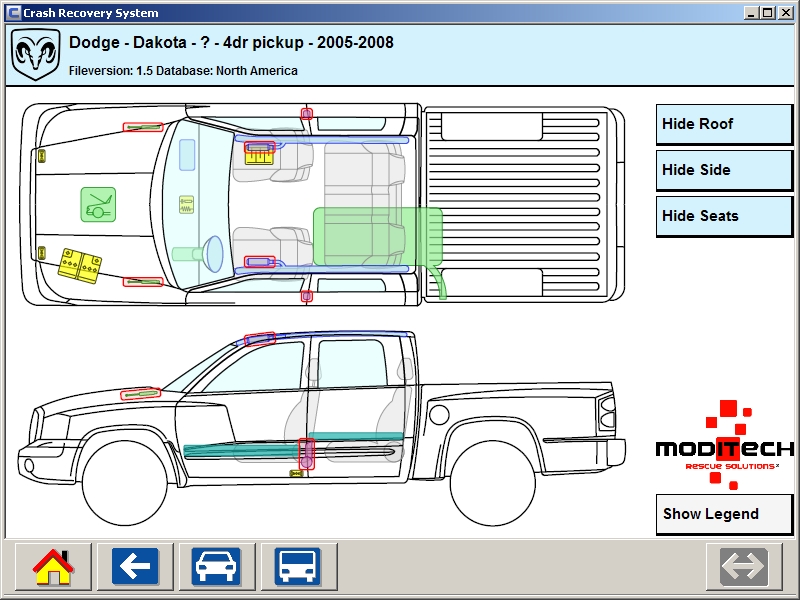Select the yellow battery on the top view
This screenshot has width=800, height=600.
(x=79, y=263)
